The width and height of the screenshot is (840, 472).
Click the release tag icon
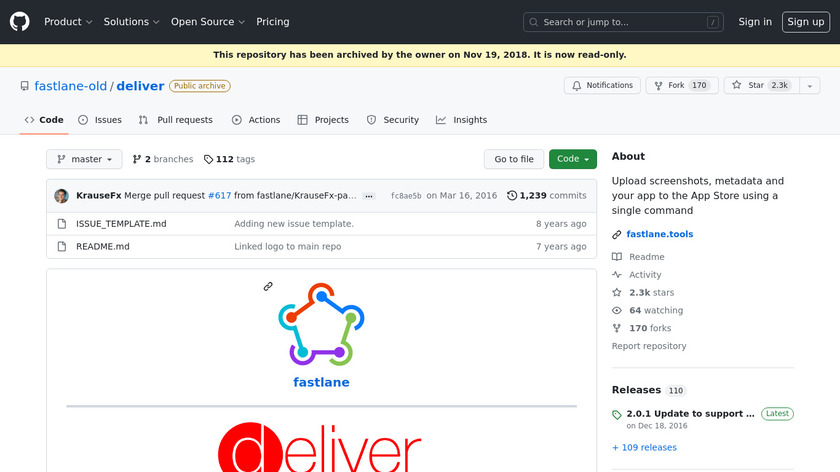pos(617,415)
